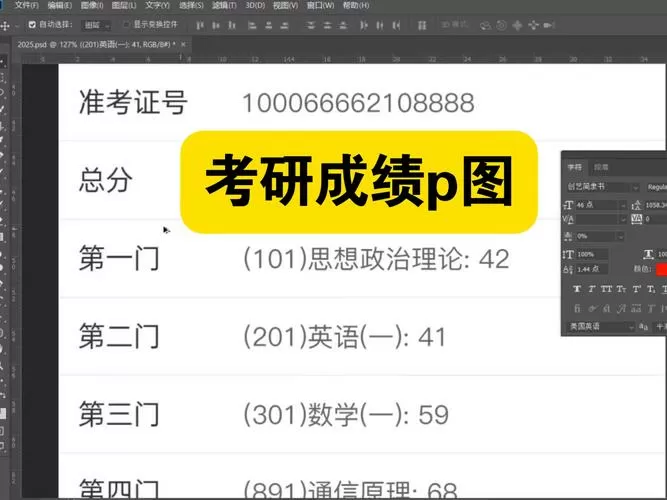Open font family dropdown 创艺简隶书
The height and width of the screenshot is (500, 667).
coord(602,187)
